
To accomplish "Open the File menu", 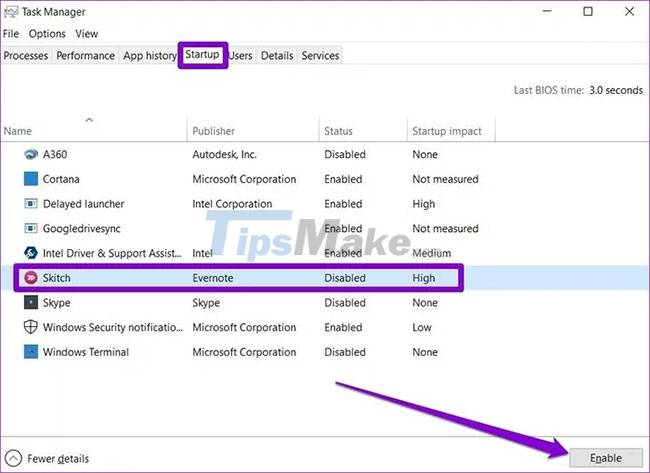I will (11, 34).
